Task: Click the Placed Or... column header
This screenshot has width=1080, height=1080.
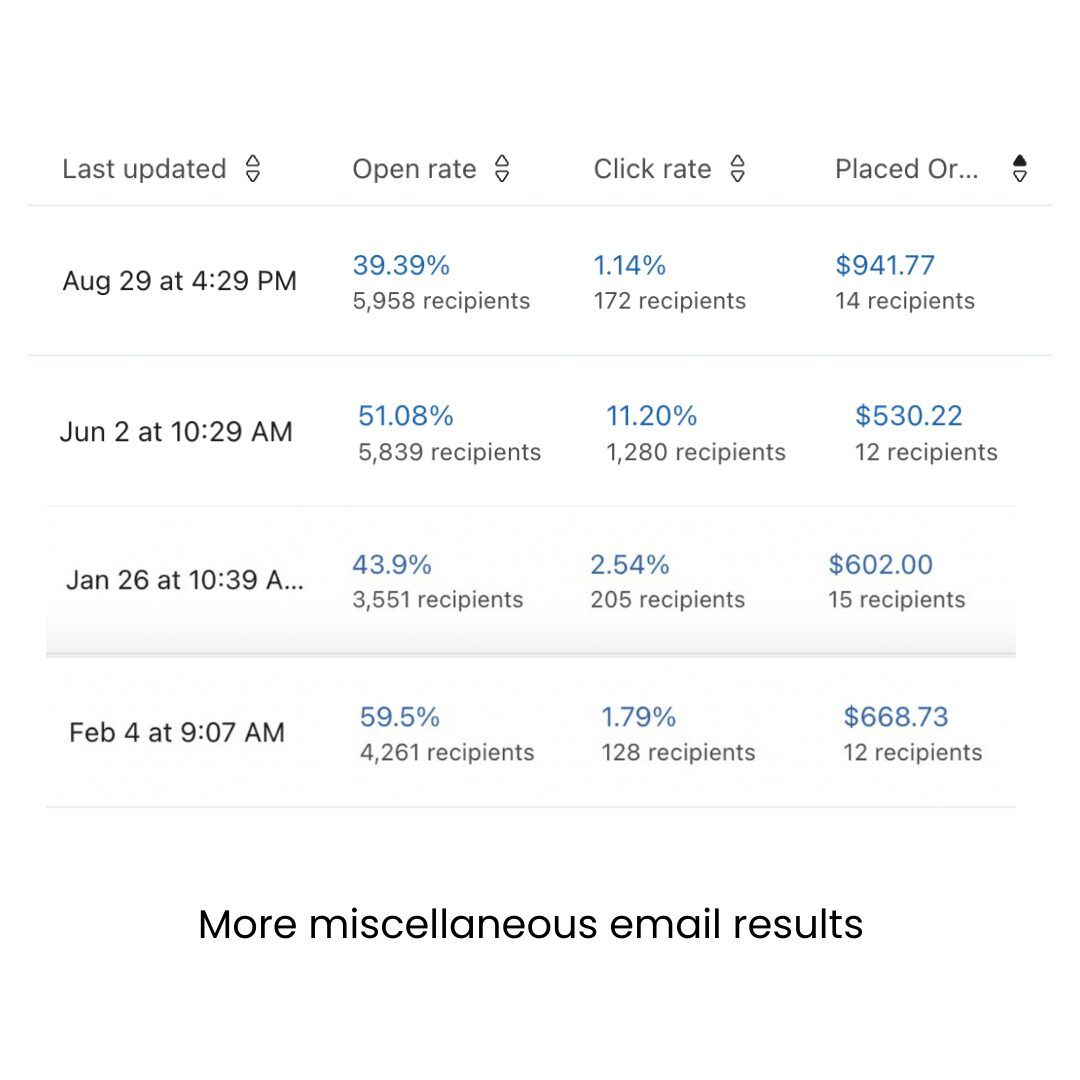Action: pos(906,169)
